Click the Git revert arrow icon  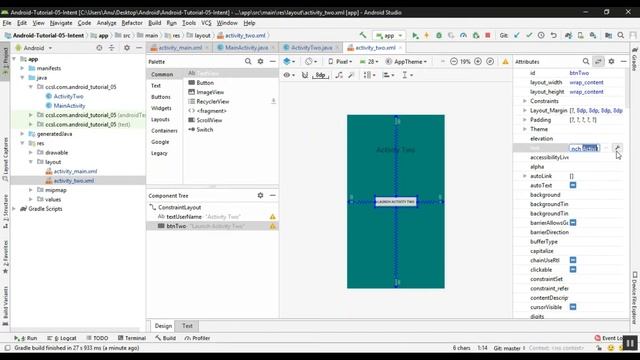[553, 36]
